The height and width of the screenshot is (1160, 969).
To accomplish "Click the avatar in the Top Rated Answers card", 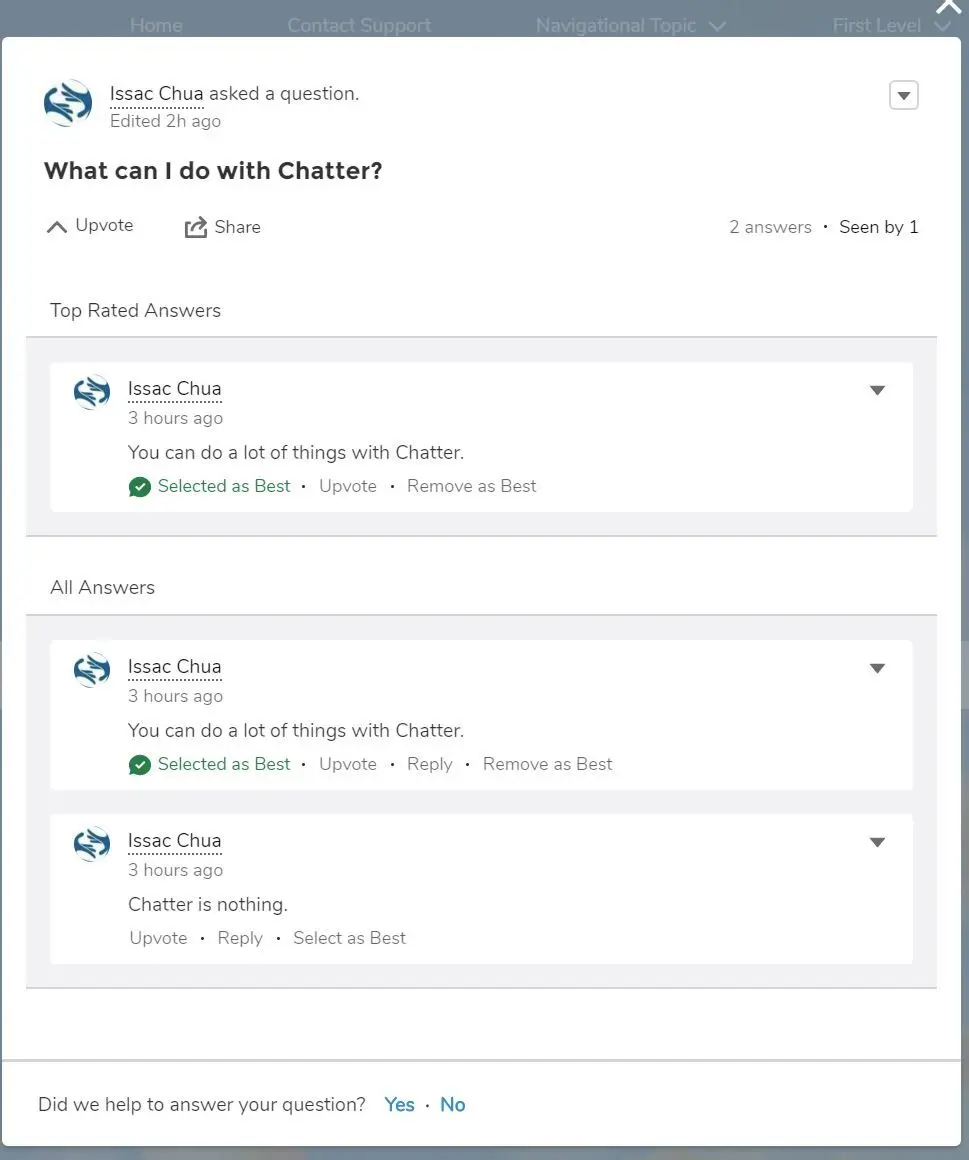I will (x=92, y=392).
